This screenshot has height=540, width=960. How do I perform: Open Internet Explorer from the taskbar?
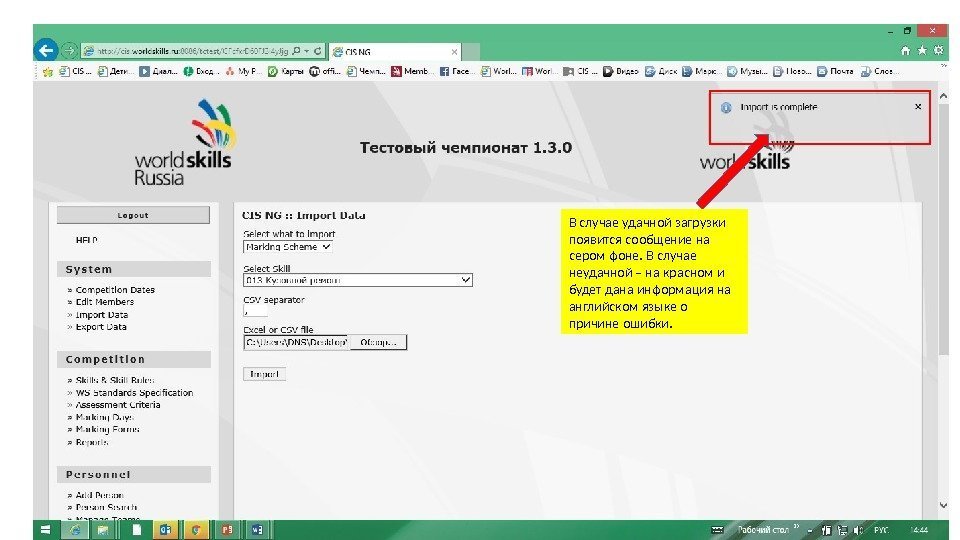point(75,530)
